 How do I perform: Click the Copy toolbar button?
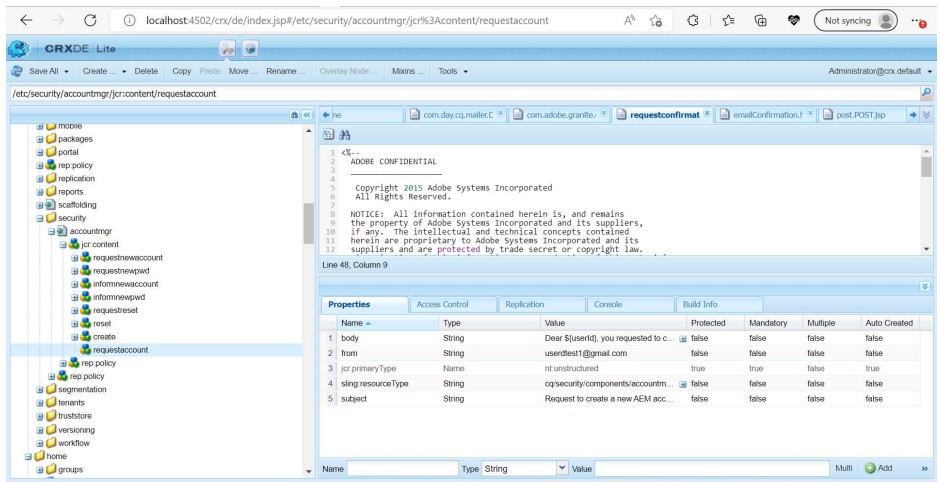point(182,71)
